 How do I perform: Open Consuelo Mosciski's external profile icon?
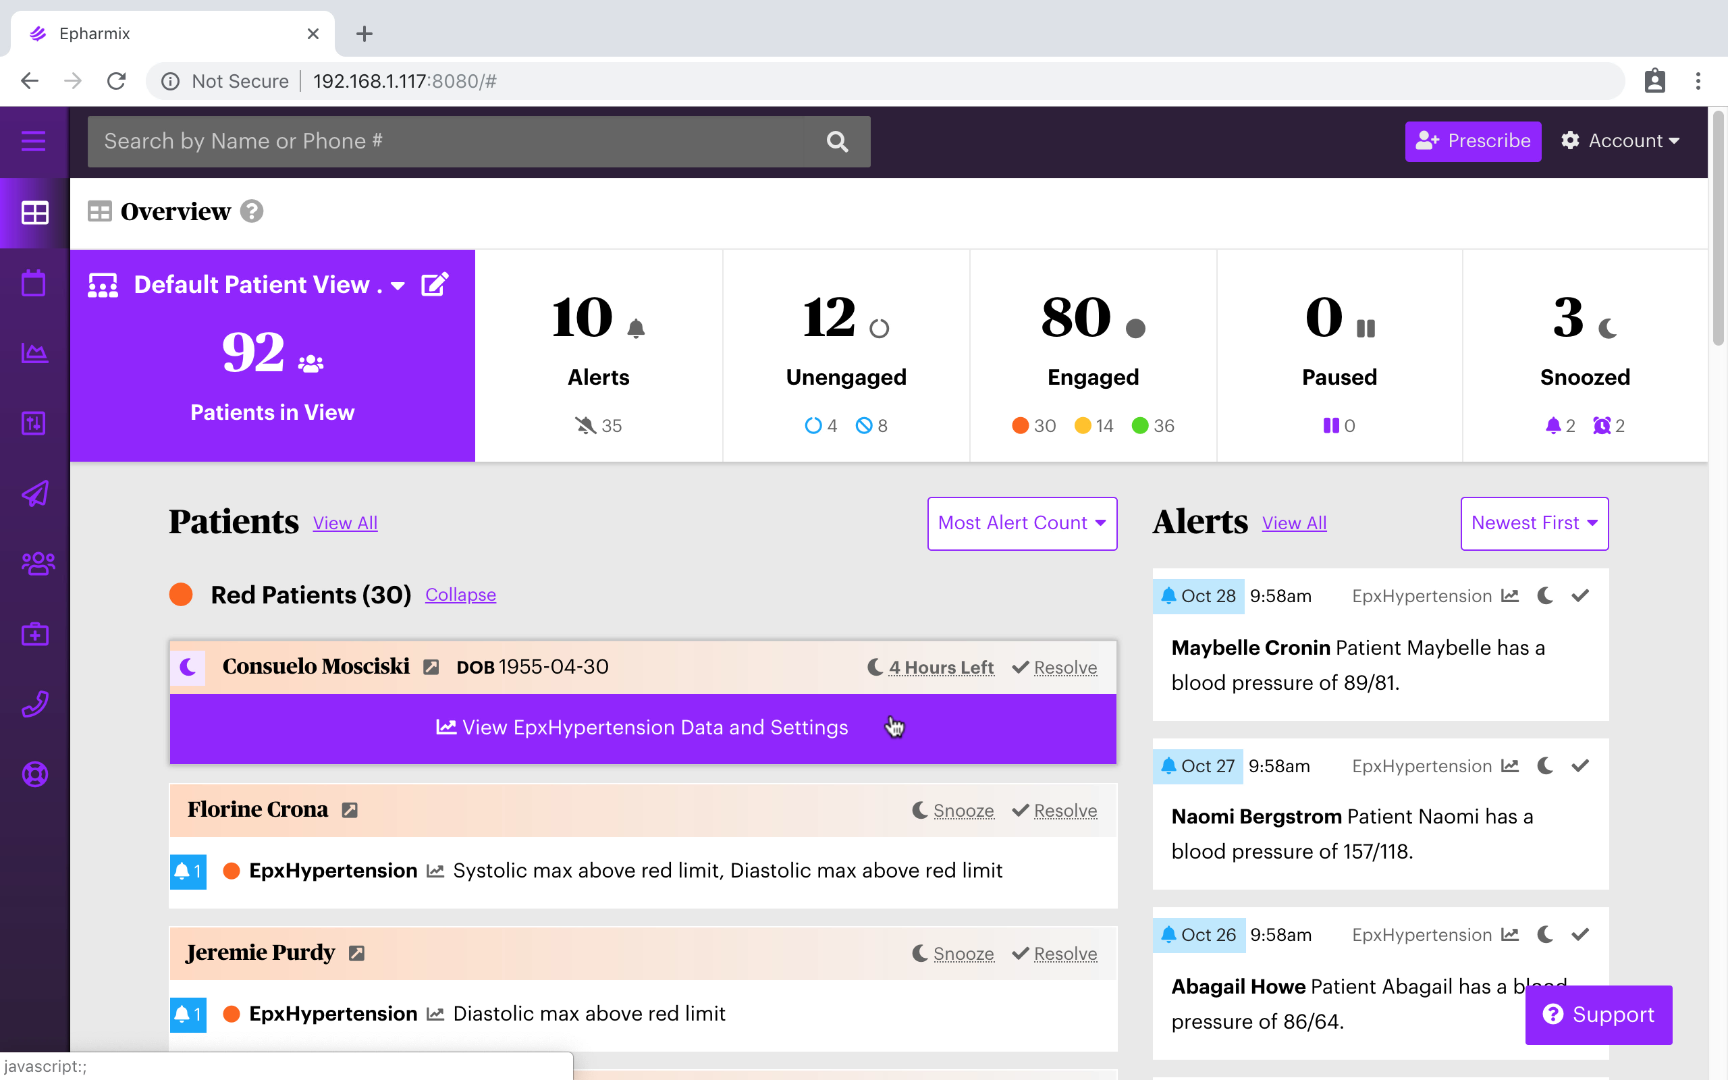click(431, 667)
